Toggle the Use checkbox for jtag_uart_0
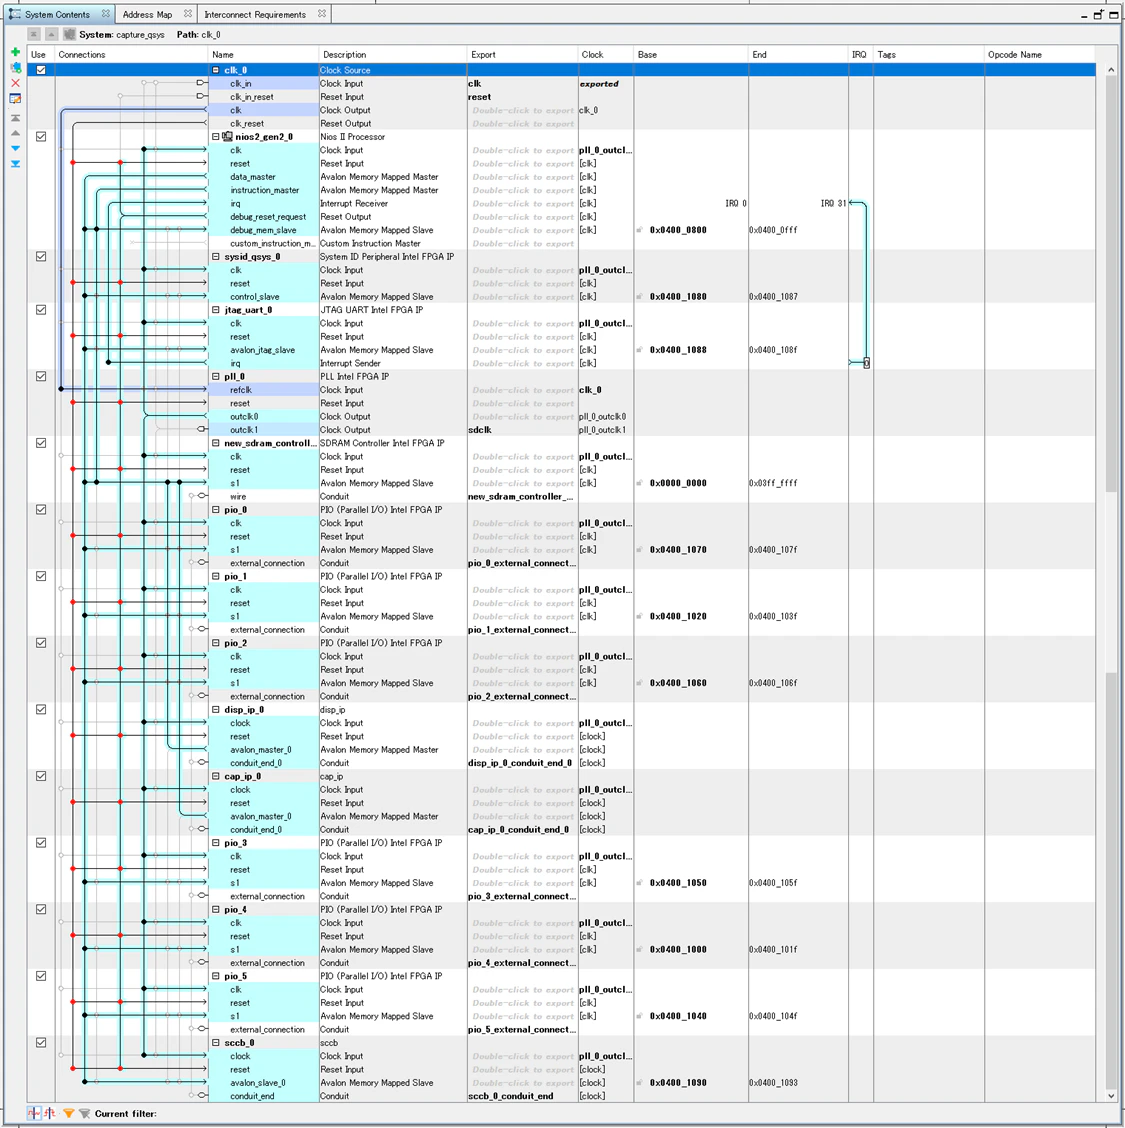This screenshot has height=1128, width=1125. pos(41,310)
